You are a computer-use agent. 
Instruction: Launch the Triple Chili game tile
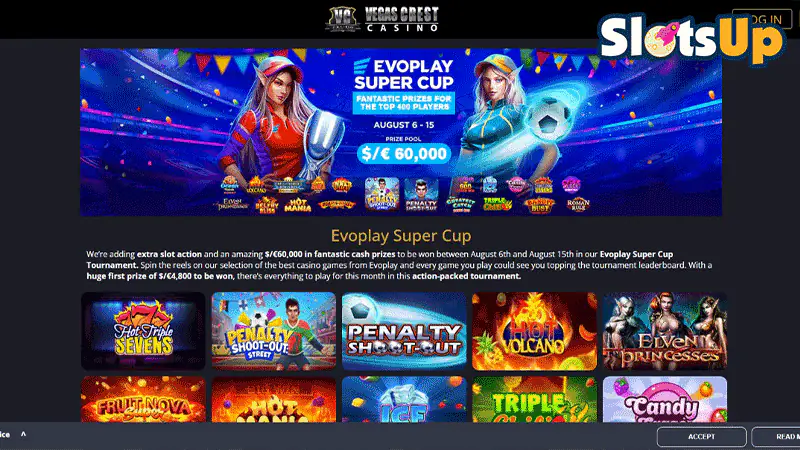pos(534,399)
